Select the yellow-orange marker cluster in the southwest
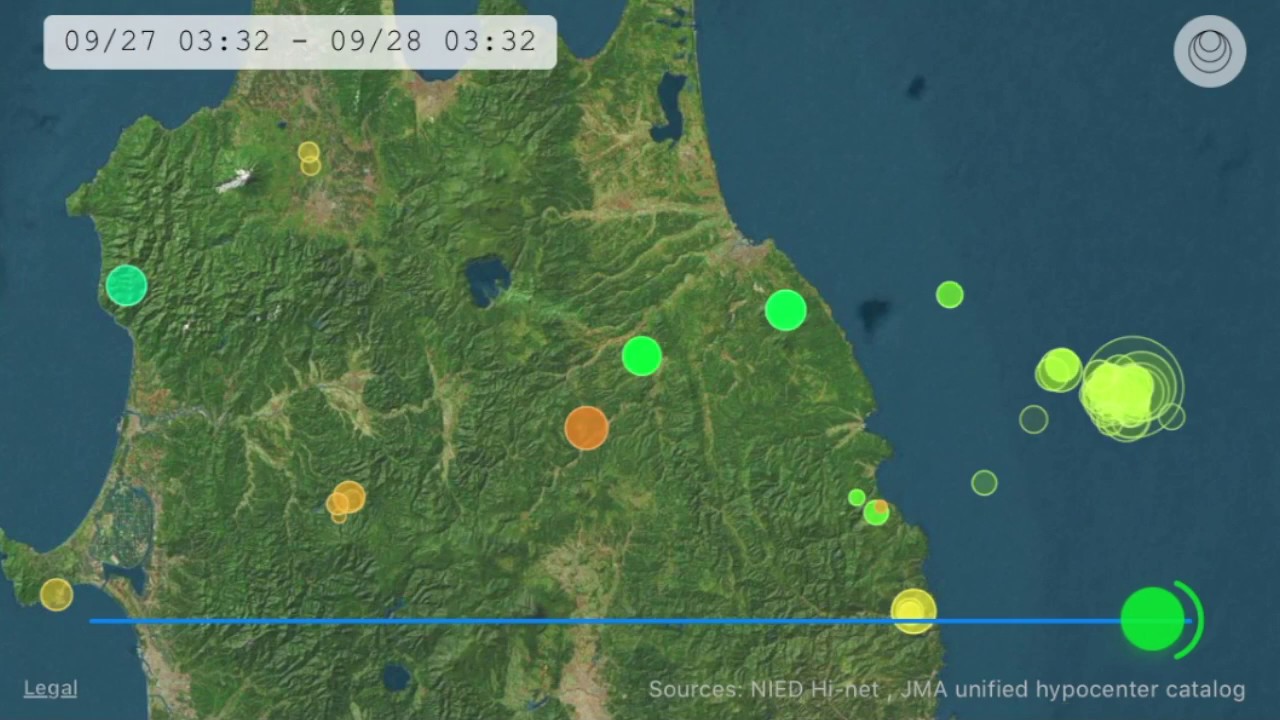1280x720 pixels. coord(345,499)
